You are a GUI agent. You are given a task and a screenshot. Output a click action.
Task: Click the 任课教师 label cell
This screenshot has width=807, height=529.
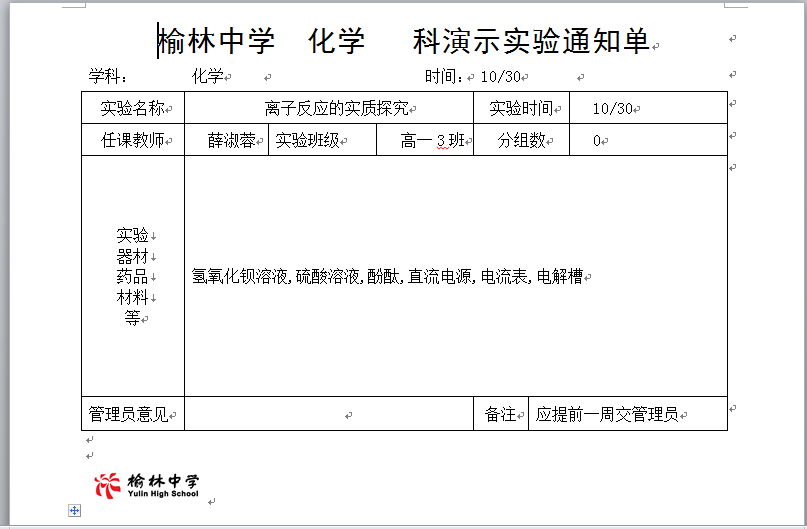(132, 141)
